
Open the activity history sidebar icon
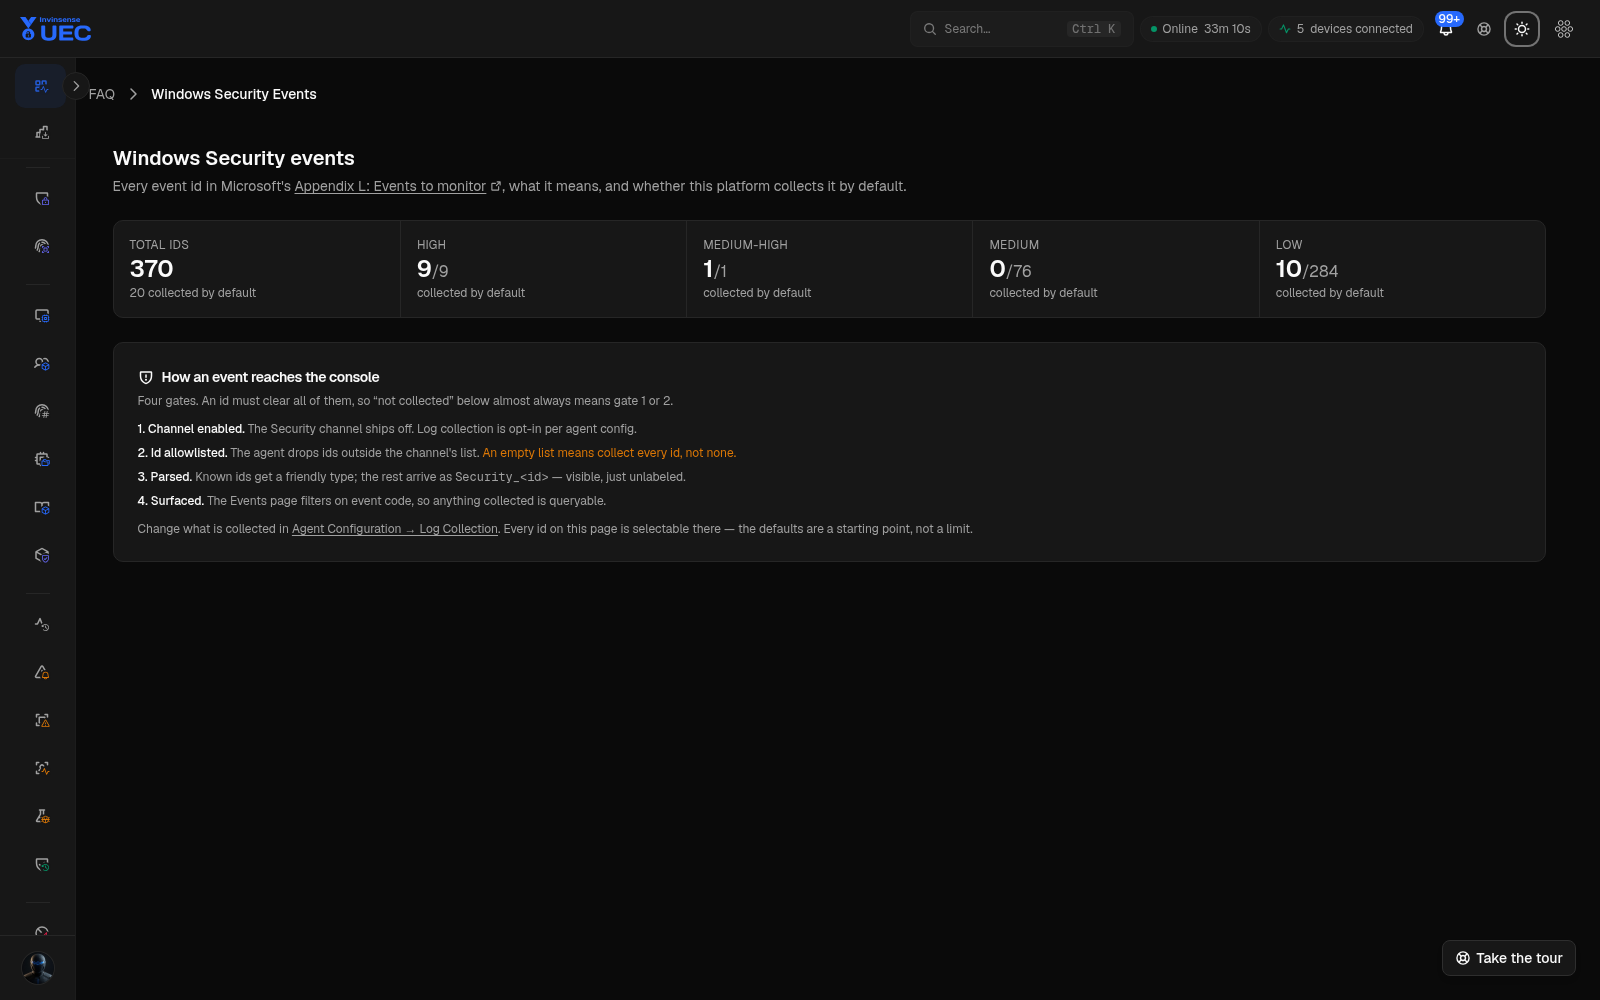pos(41,624)
